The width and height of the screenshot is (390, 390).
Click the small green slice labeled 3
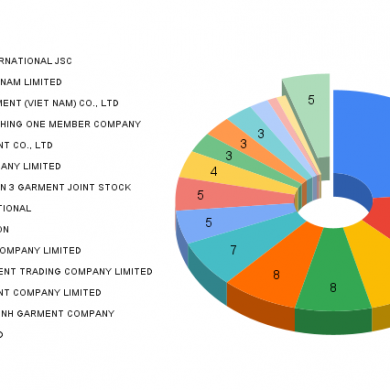pyautogui.click(x=233, y=157)
